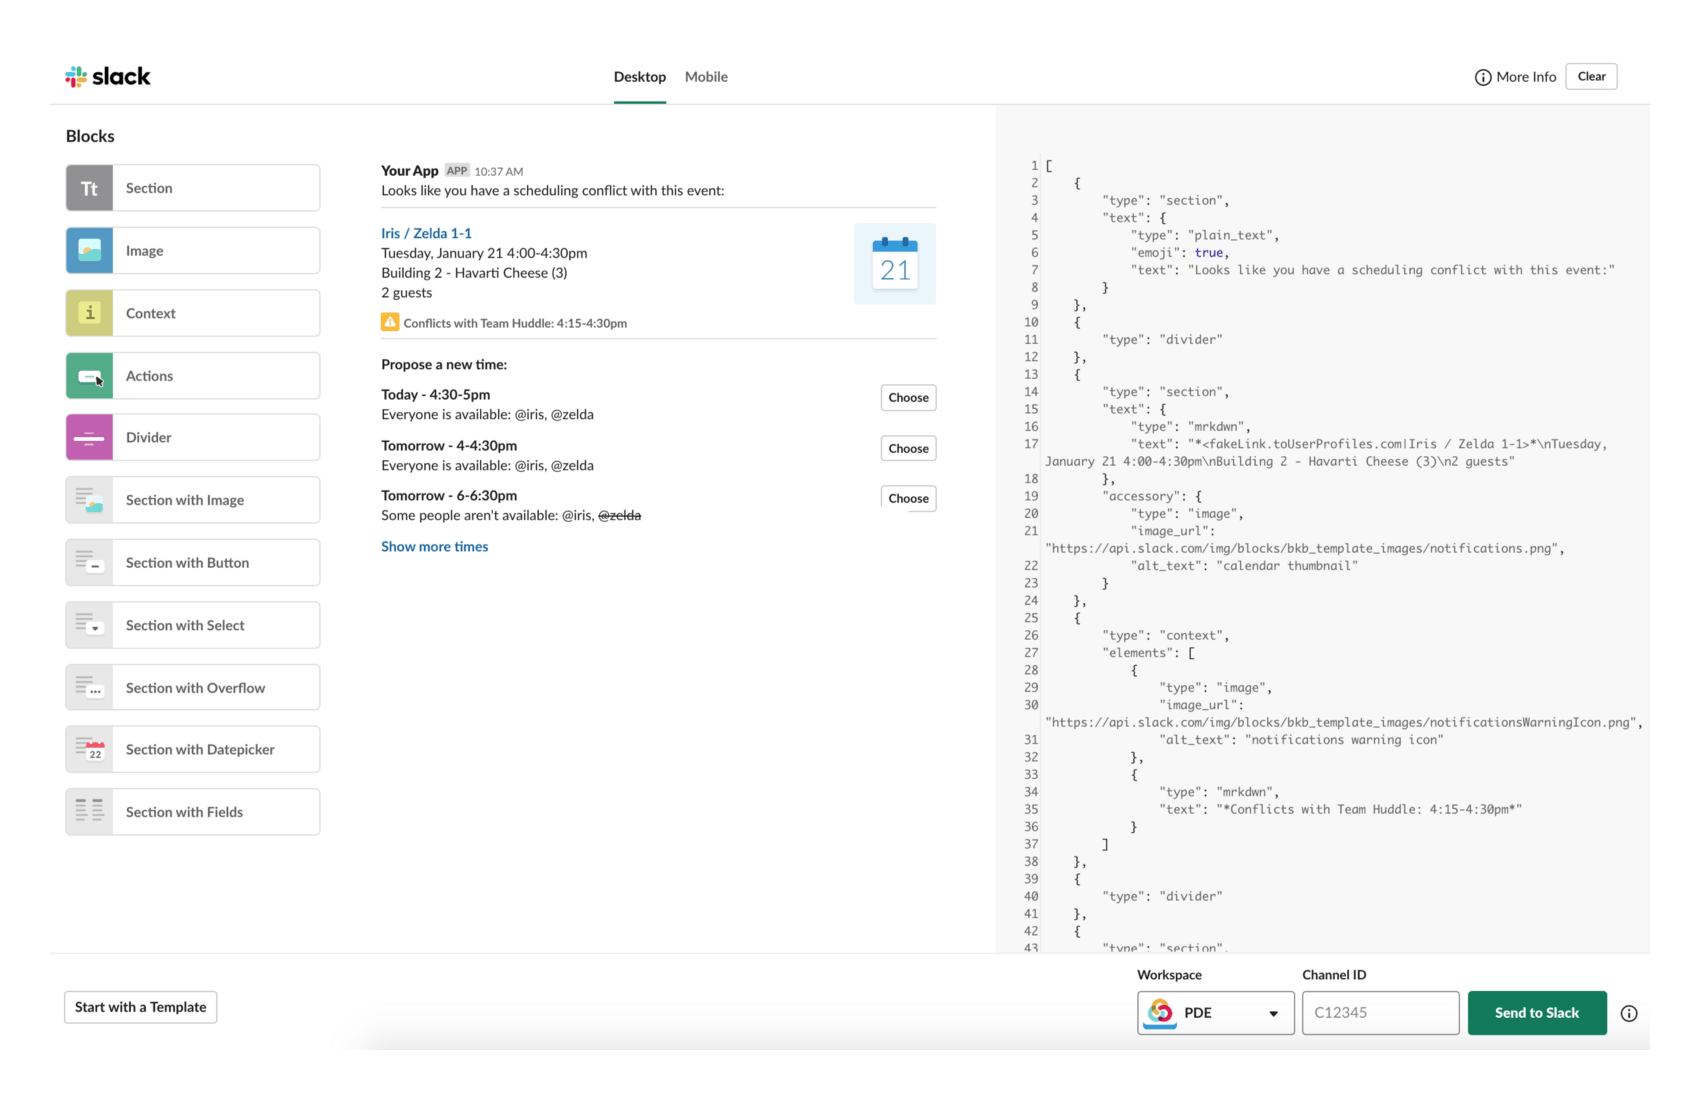Click the Divider block label
The height and width of the screenshot is (1100, 1700).
pos(149,438)
